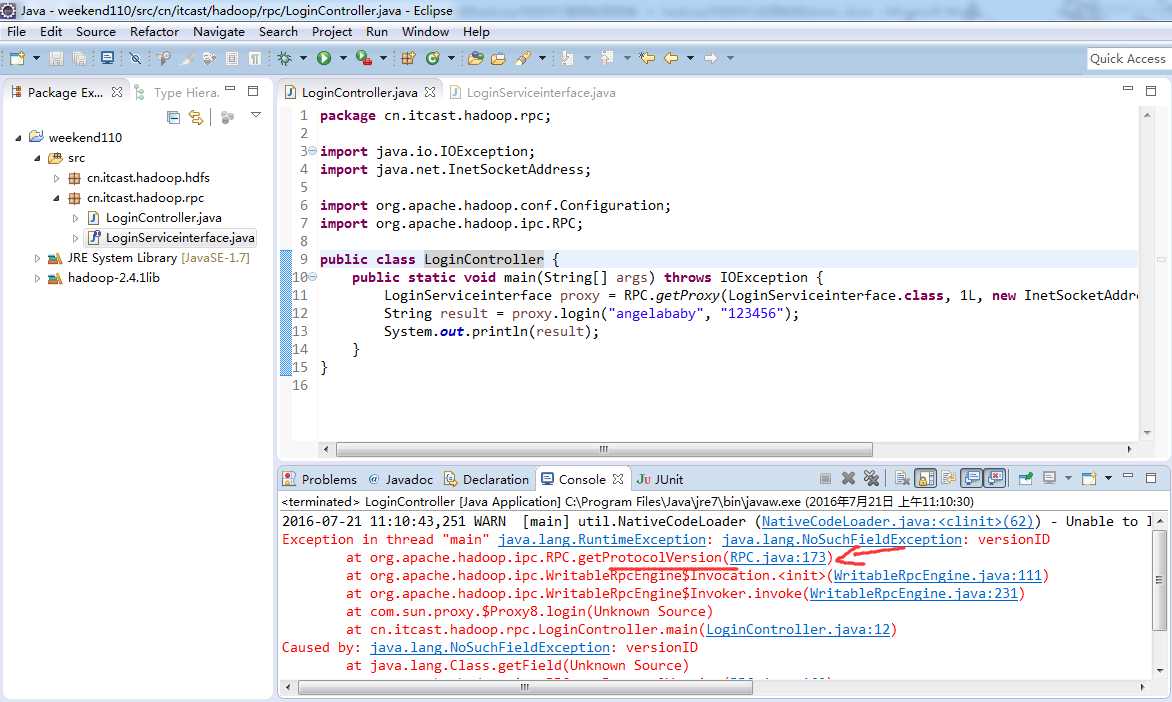Click the Clear Console icon
This screenshot has height=702, width=1172.
click(902, 478)
